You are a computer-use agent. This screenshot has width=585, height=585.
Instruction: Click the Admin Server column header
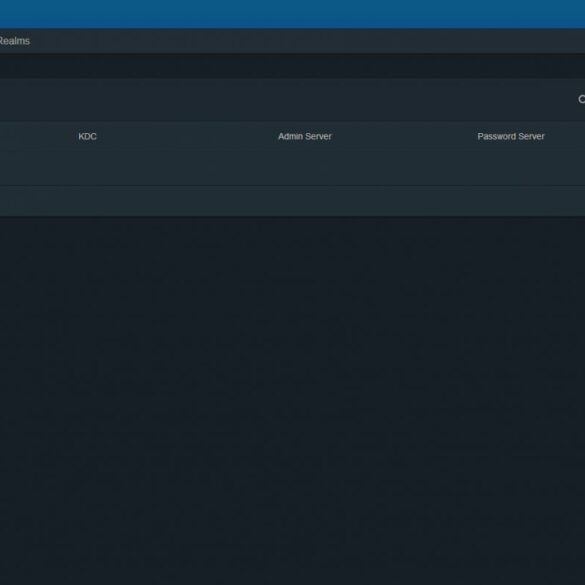point(305,137)
